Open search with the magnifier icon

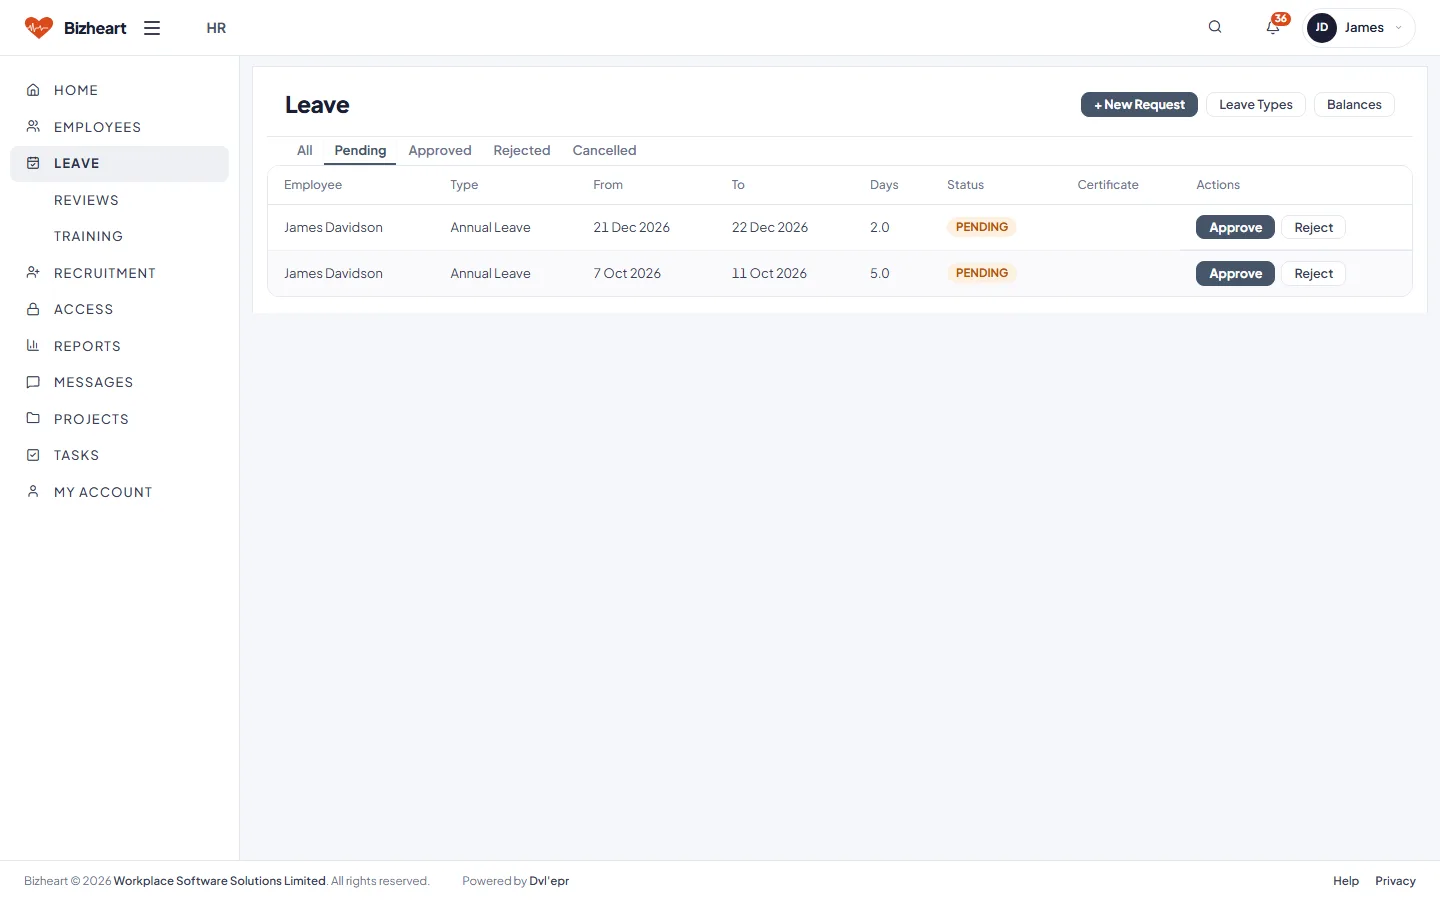point(1215,27)
